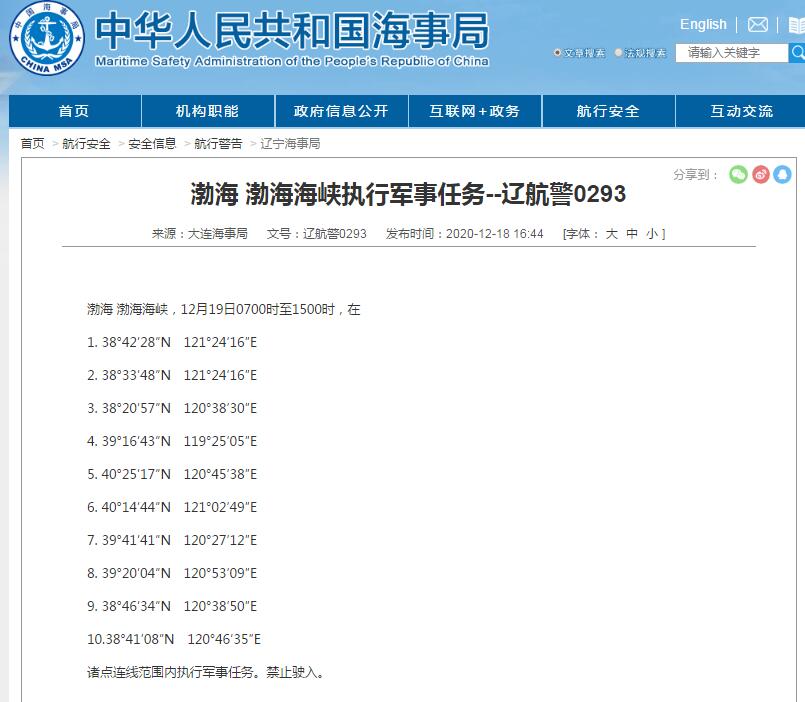Click coordinate 1. 38°42′28″N 121°24′16″E

click(x=172, y=342)
